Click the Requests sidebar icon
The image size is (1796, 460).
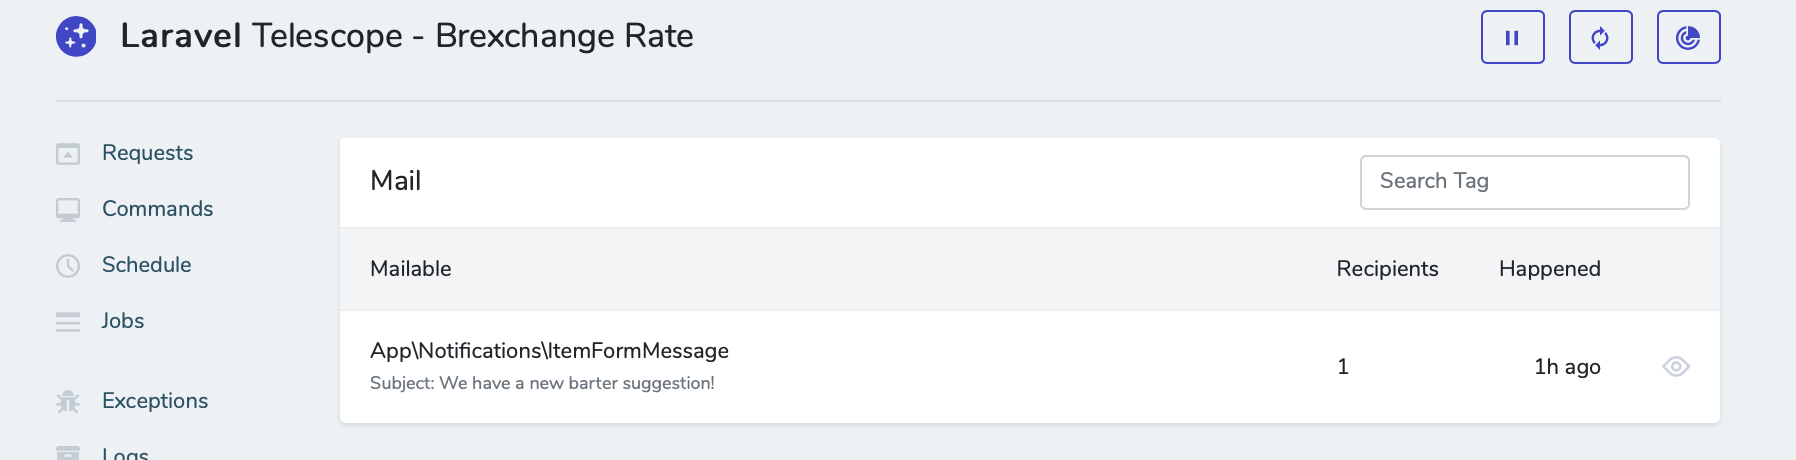(x=68, y=154)
